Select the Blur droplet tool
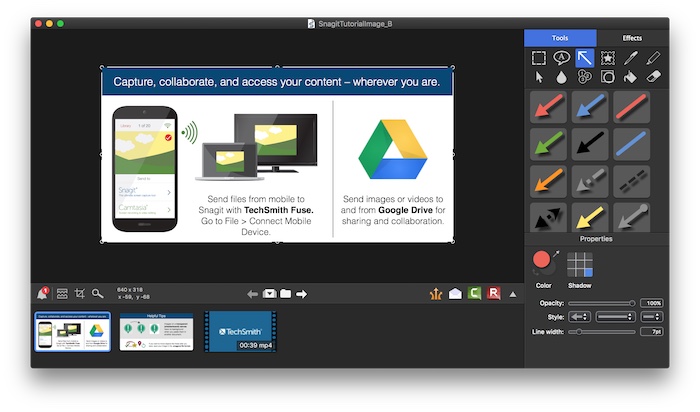700x412 pixels. (561, 77)
